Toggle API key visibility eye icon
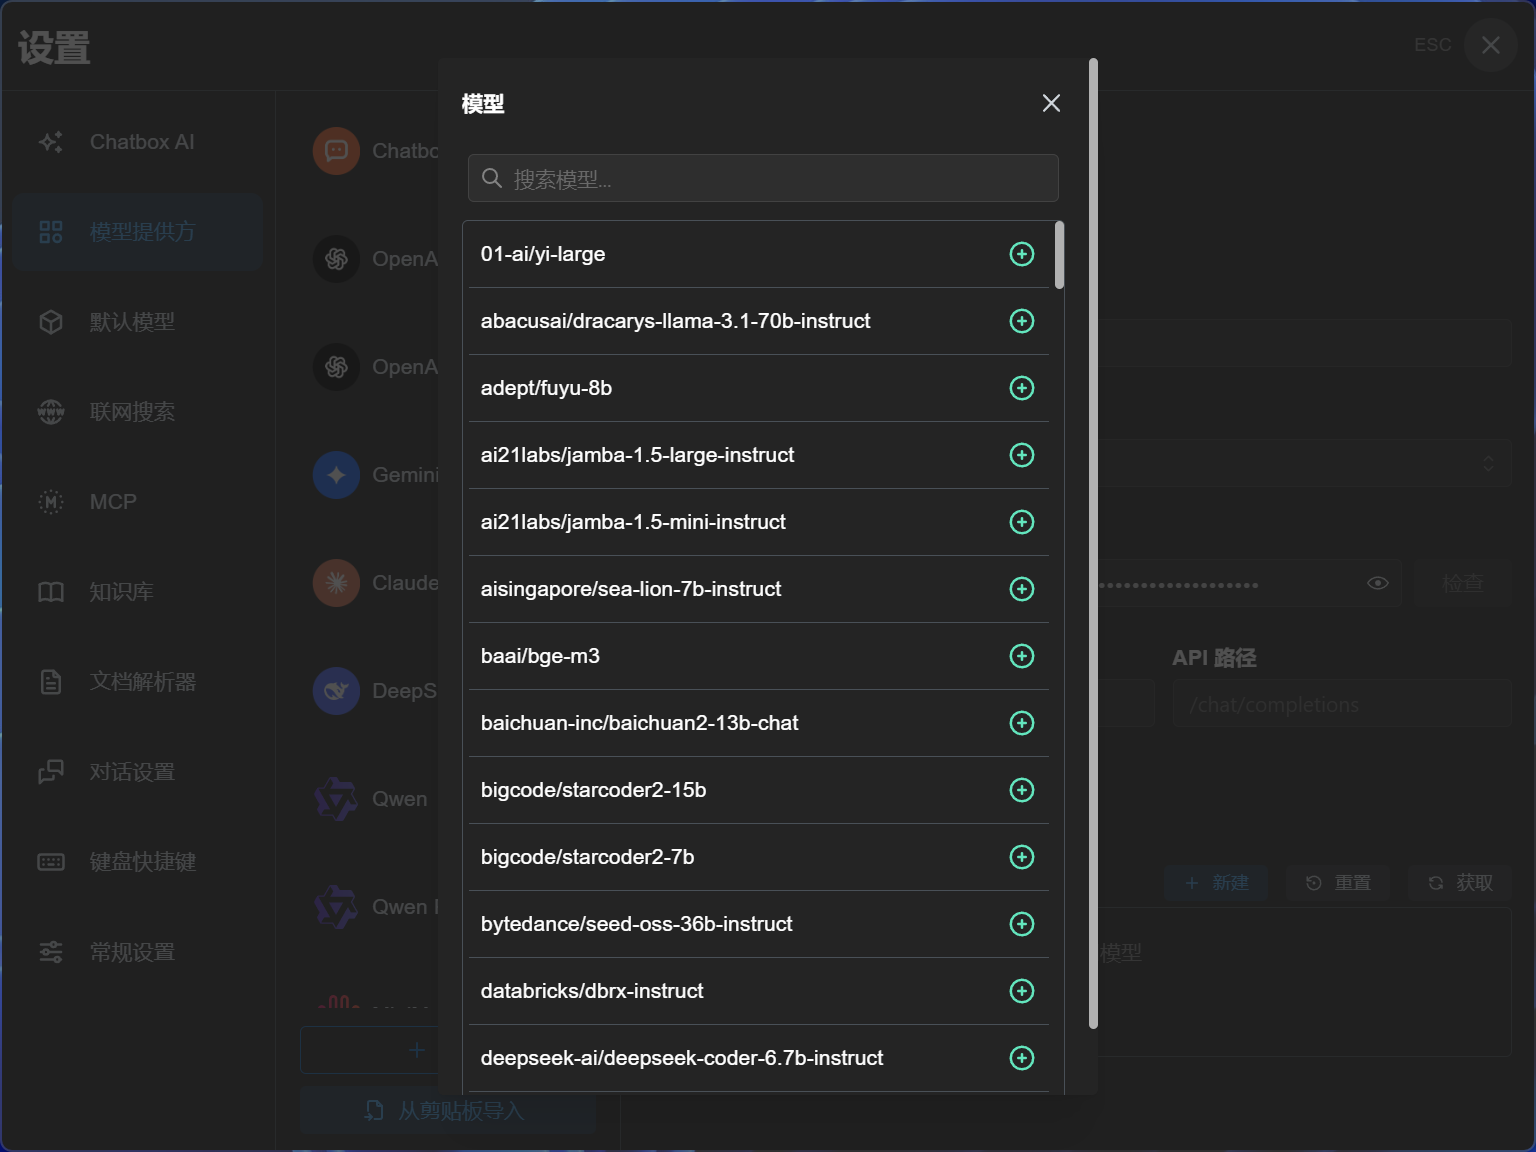 pos(1377,583)
